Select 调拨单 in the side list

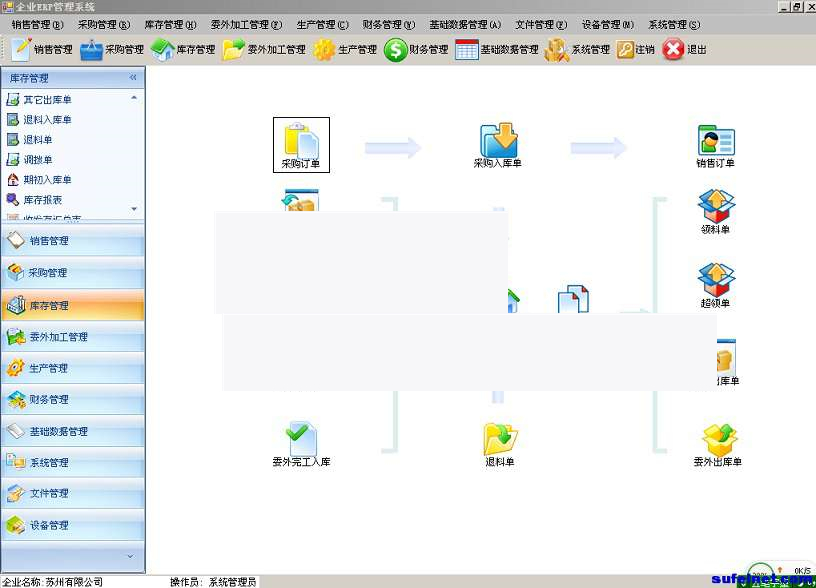(x=38, y=160)
